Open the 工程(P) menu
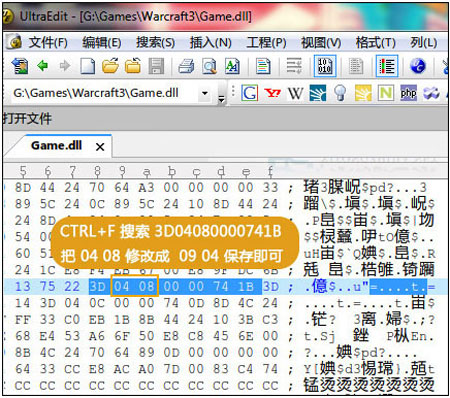 [x=266, y=43]
